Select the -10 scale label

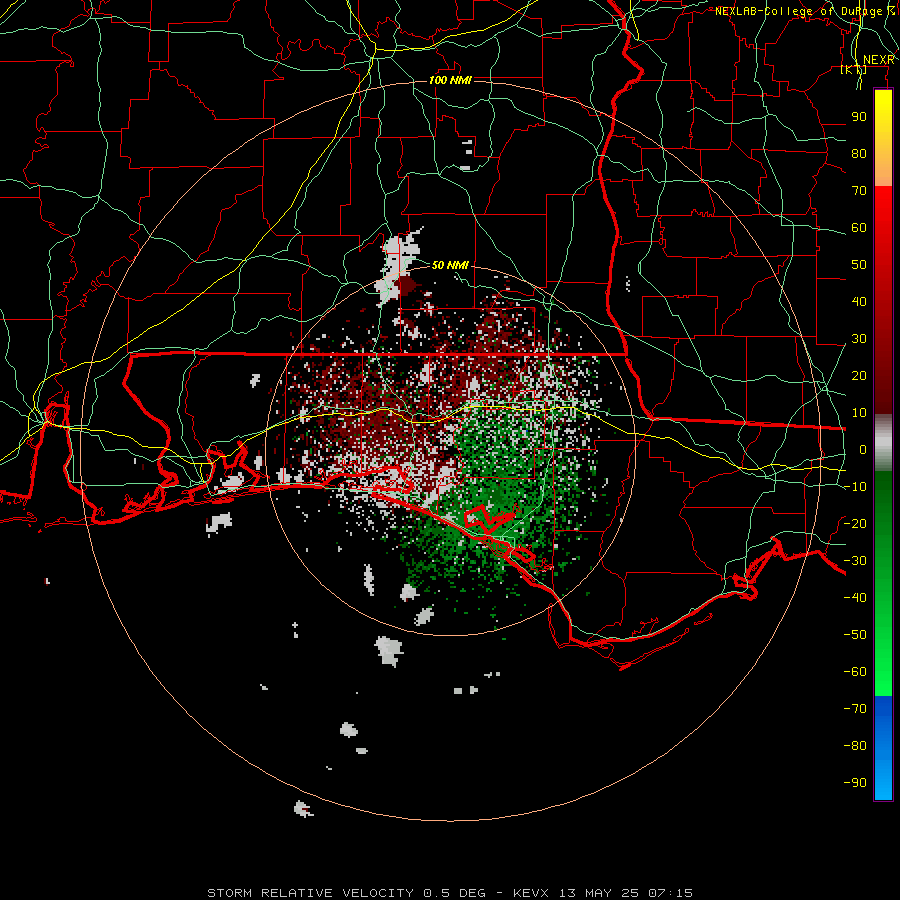coord(855,487)
